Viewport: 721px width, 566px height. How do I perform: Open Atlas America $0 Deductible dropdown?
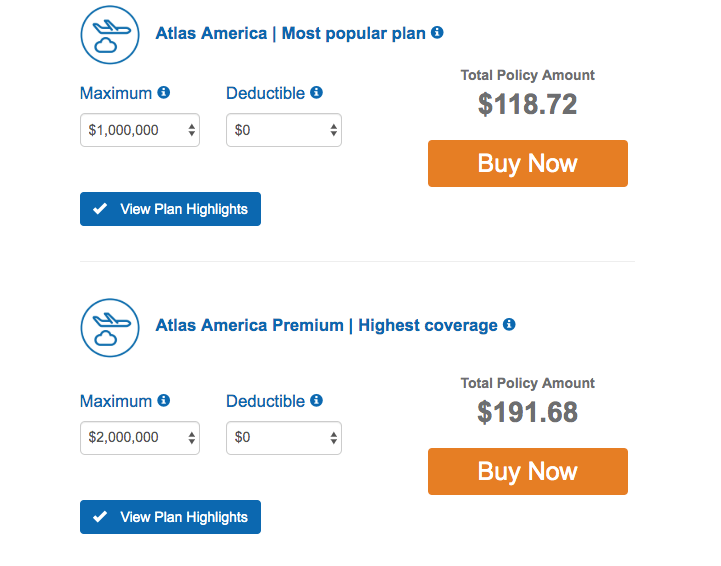[x=284, y=130]
